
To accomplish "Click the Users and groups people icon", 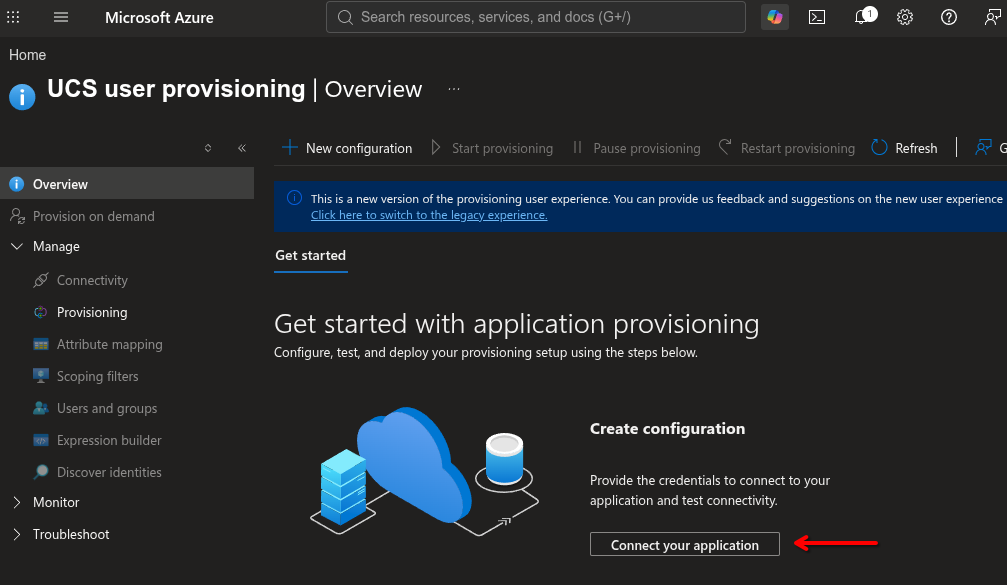I will pyautogui.click(x=40, y=408).
